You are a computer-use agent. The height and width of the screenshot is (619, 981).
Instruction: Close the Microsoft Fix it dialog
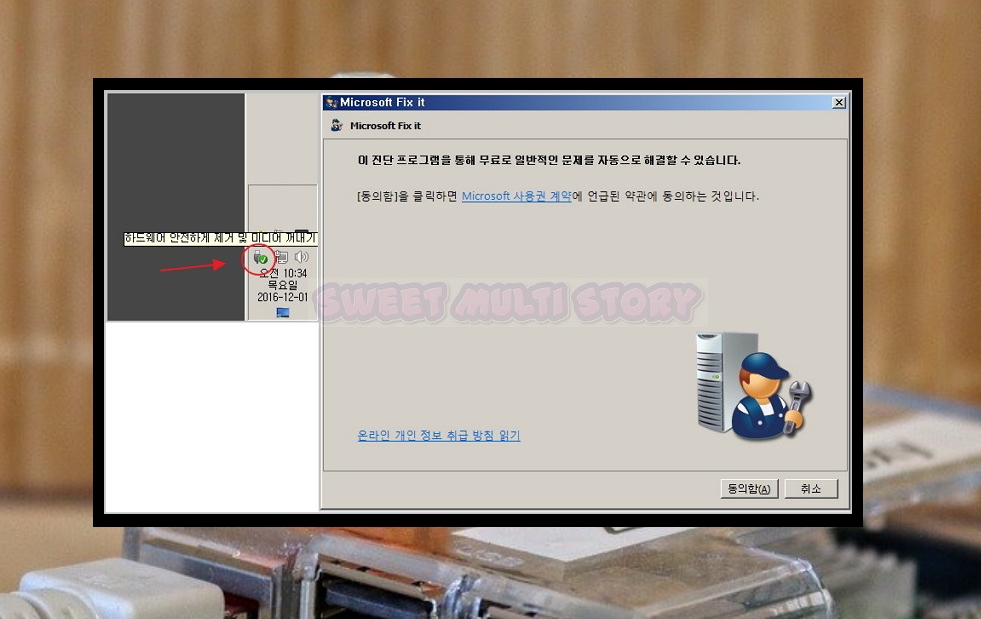click(839, 102)
